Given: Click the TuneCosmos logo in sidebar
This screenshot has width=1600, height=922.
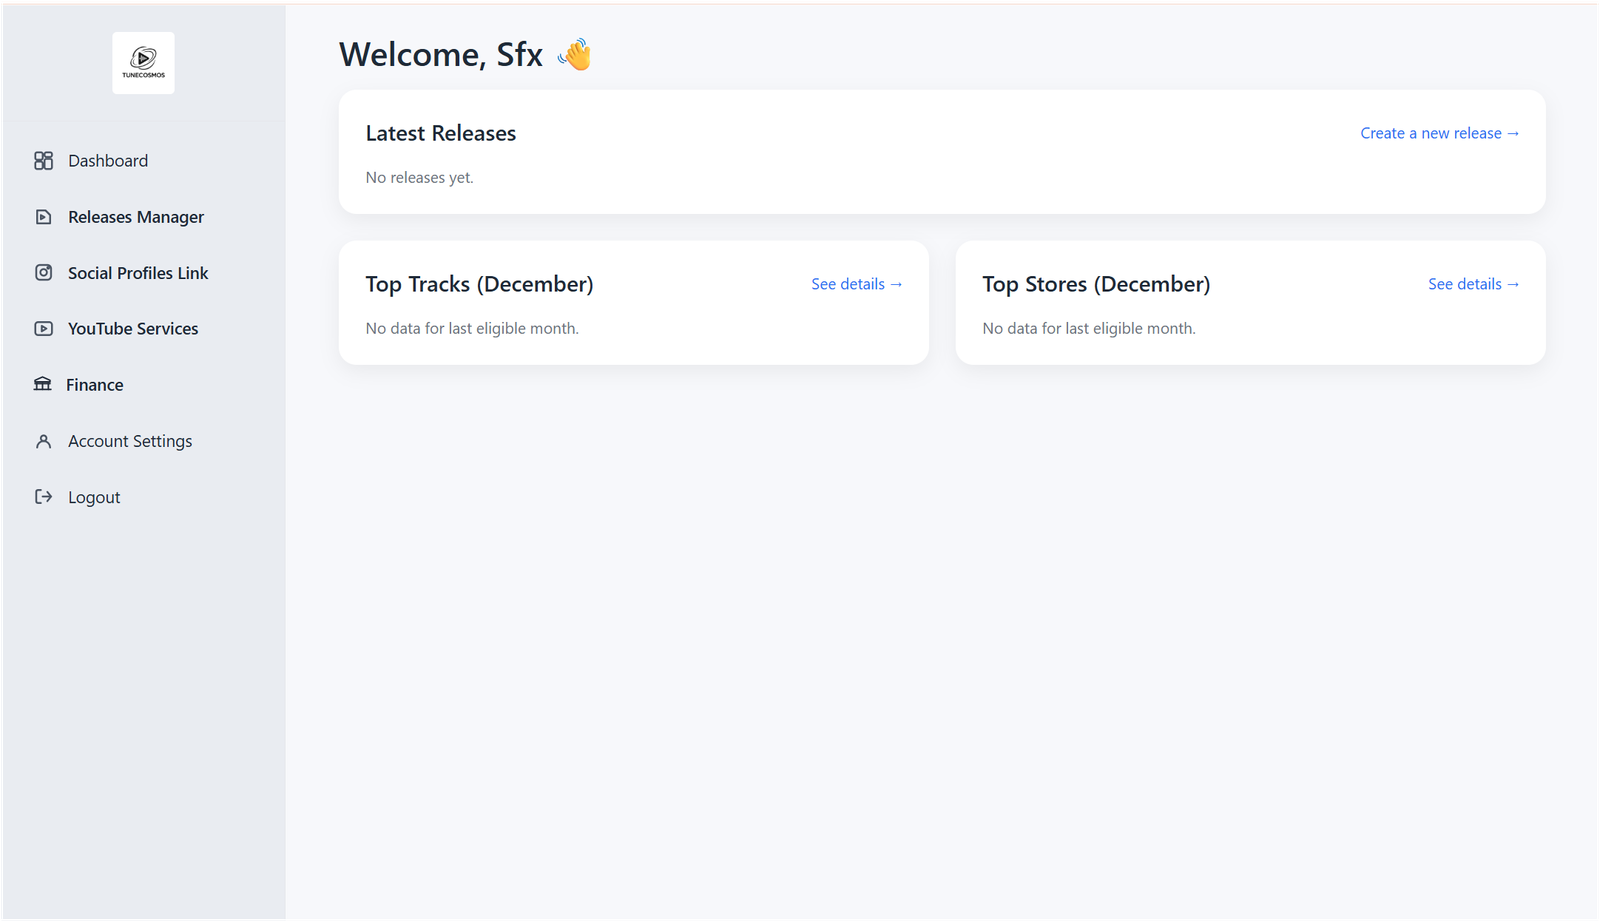Looking at the screenshot, I should 143,63.
